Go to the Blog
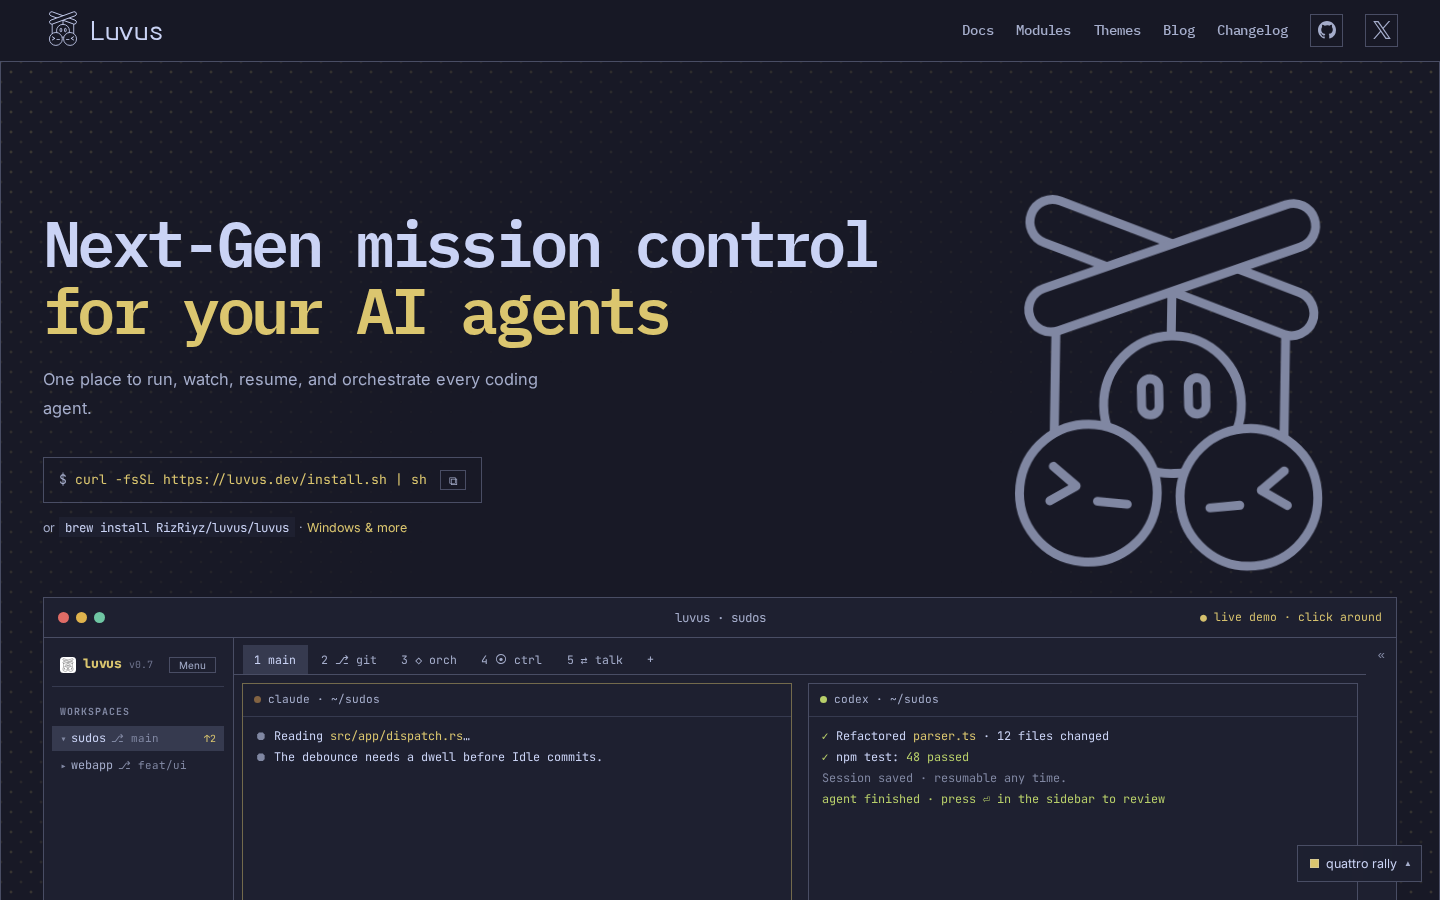1440x900 pixels. [1179, 30]
